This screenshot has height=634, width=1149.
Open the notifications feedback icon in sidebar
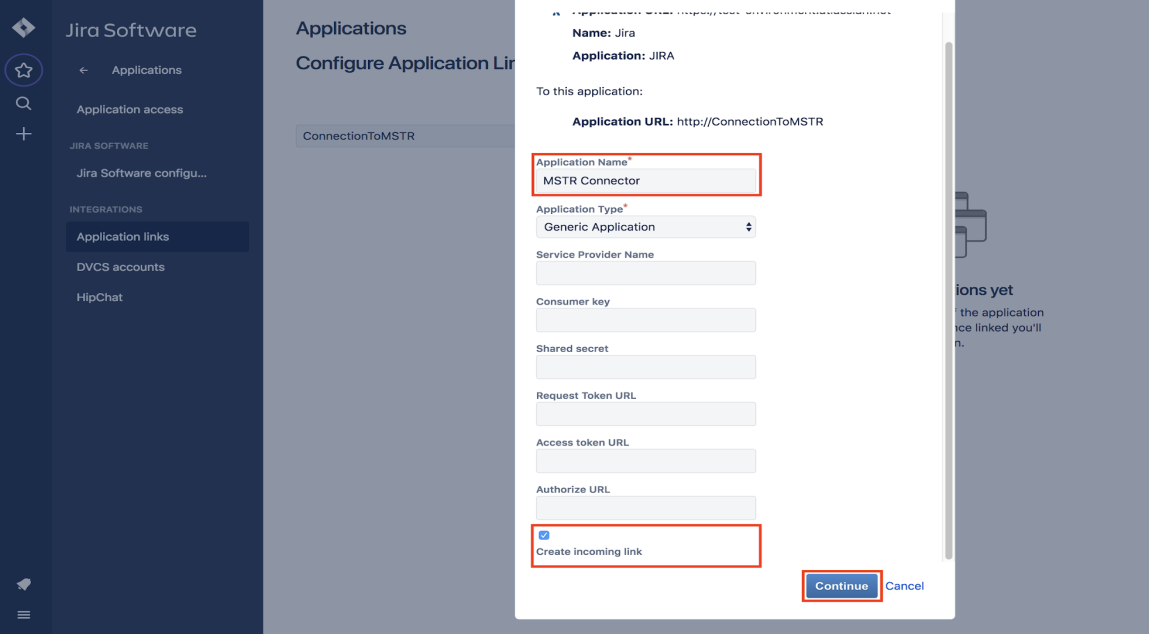point(24,584)
